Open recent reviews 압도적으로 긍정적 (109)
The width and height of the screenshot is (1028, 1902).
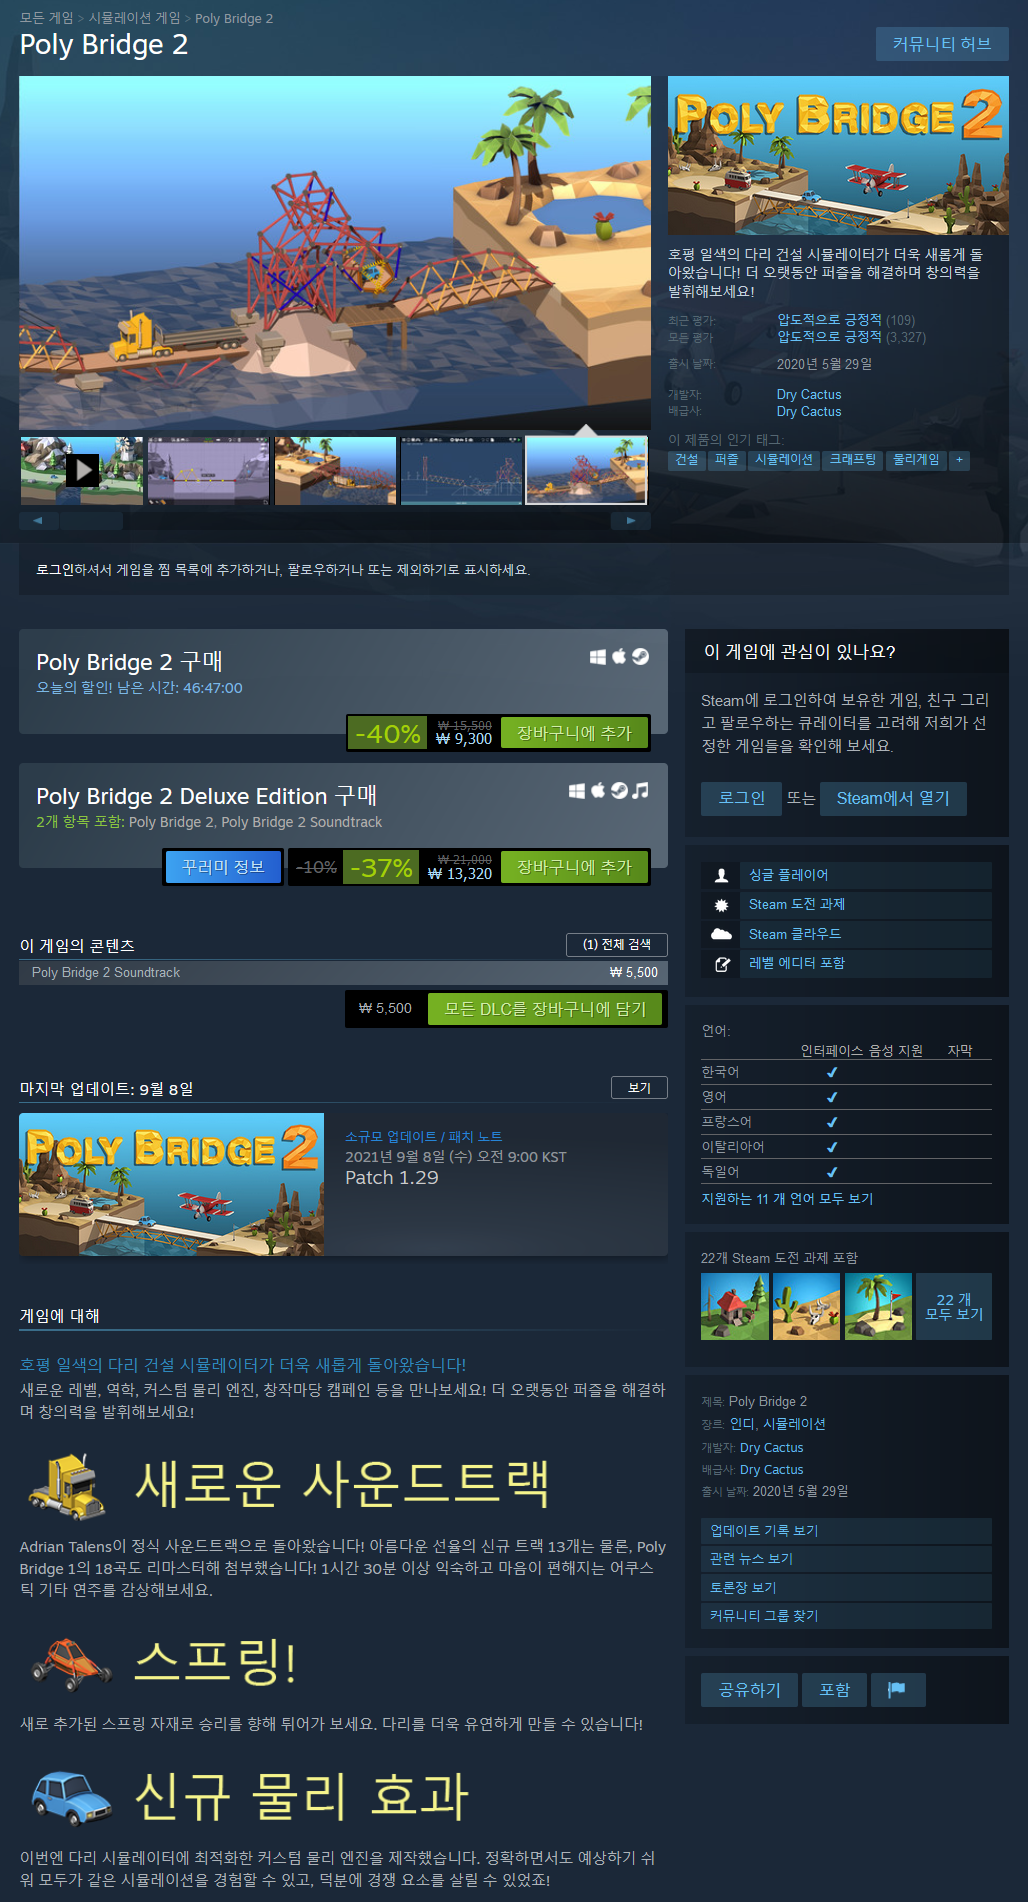846,320
